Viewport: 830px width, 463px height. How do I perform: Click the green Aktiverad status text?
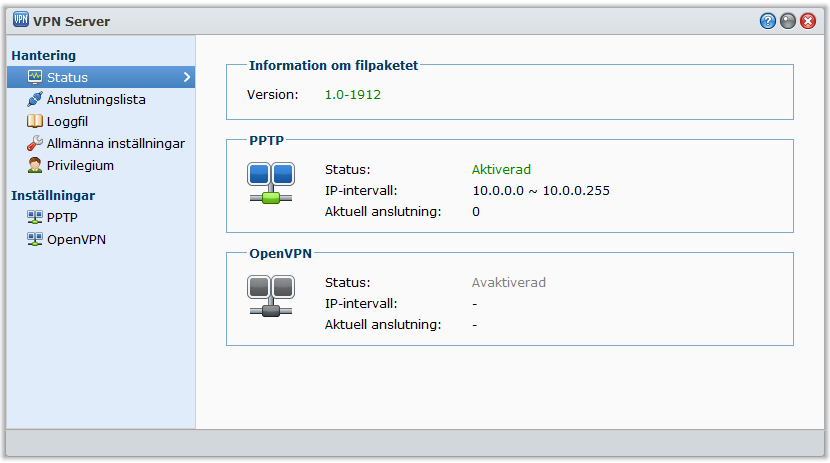click(501, 169)
